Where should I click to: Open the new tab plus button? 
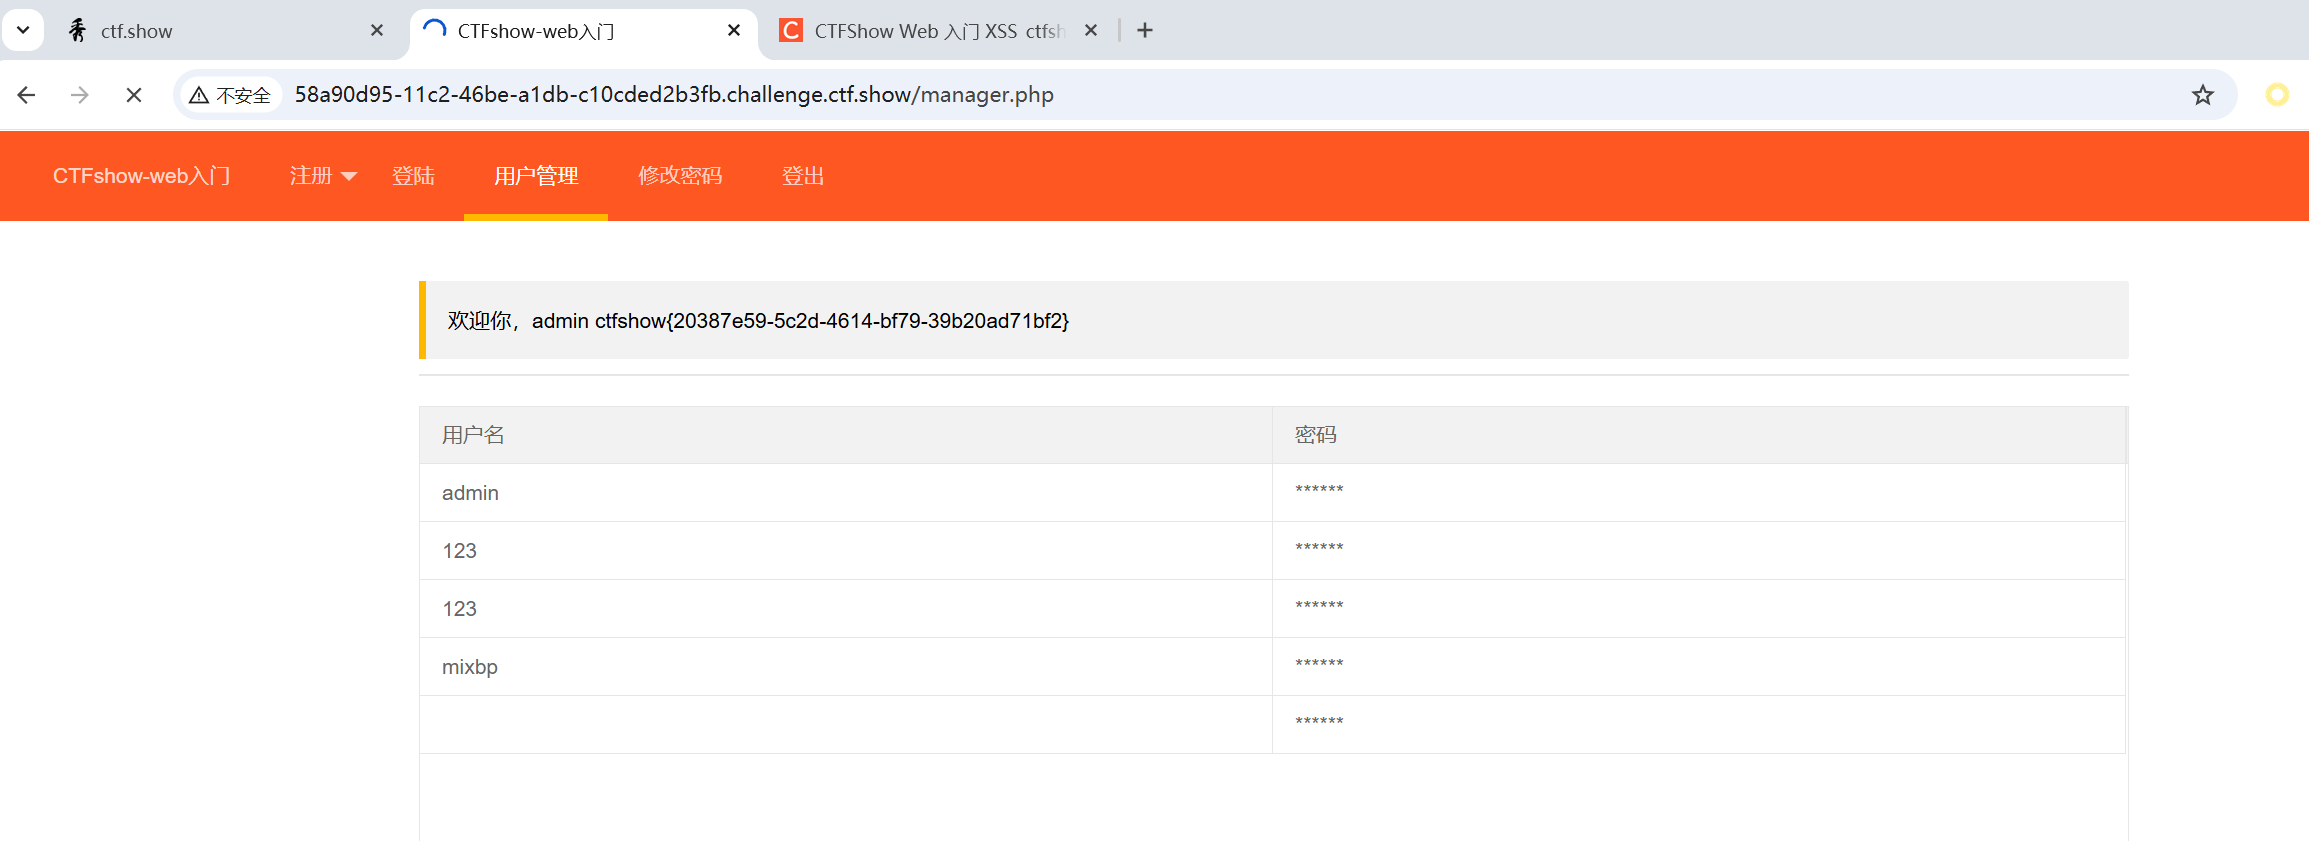coord(1145,31)
